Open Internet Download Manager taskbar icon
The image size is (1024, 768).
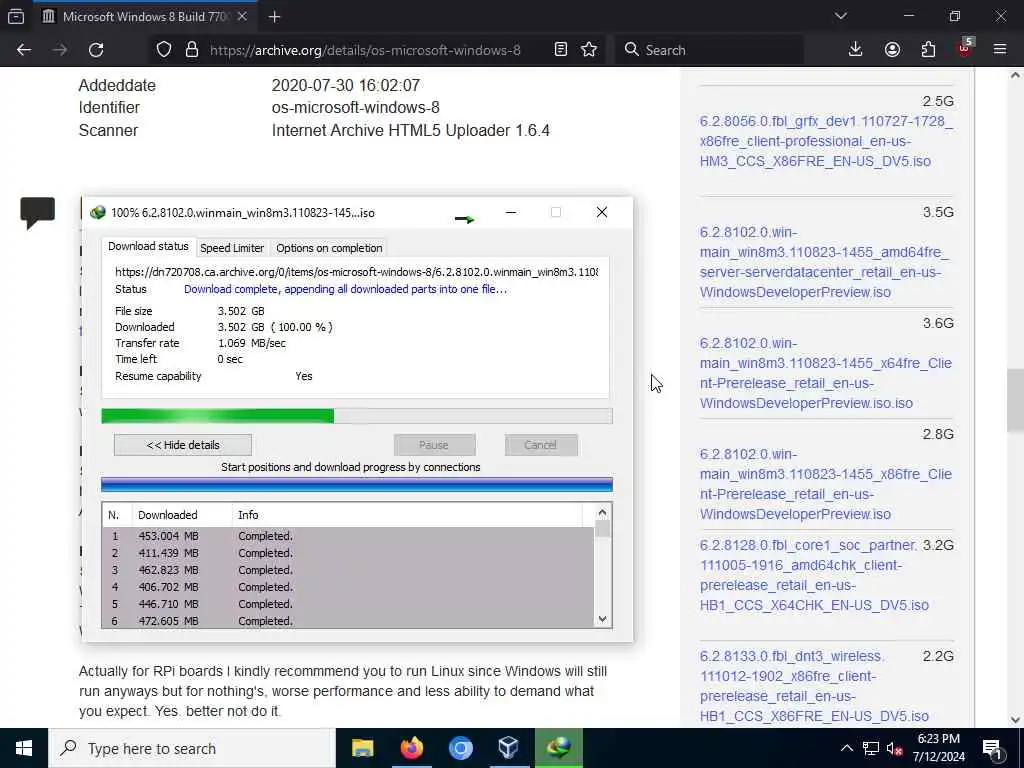point(559,748)
